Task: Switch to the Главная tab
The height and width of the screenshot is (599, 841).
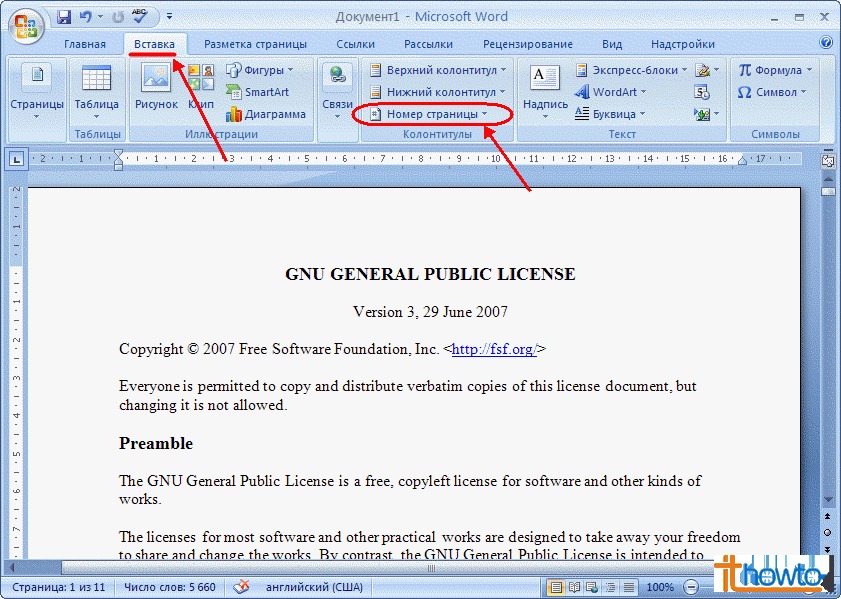Action: [x=85, y=44]
